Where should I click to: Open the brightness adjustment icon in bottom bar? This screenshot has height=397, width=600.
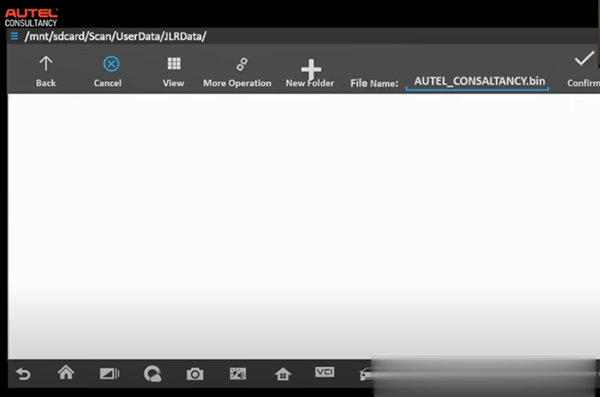point(238,374)
